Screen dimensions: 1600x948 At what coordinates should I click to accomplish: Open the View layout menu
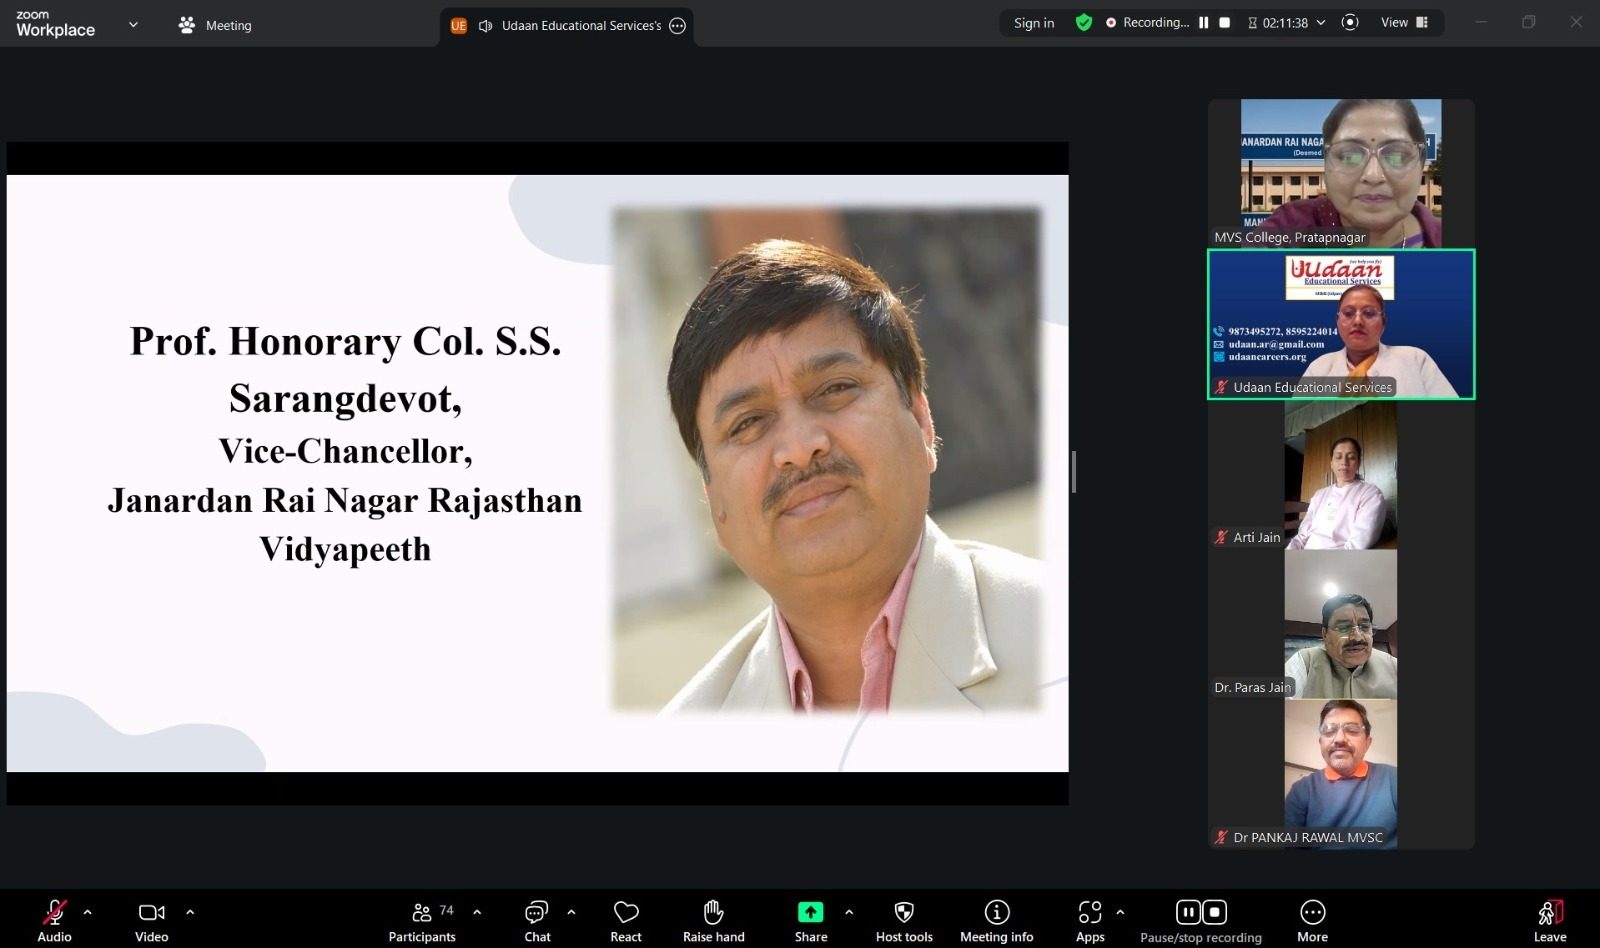tap(1404, 23)
